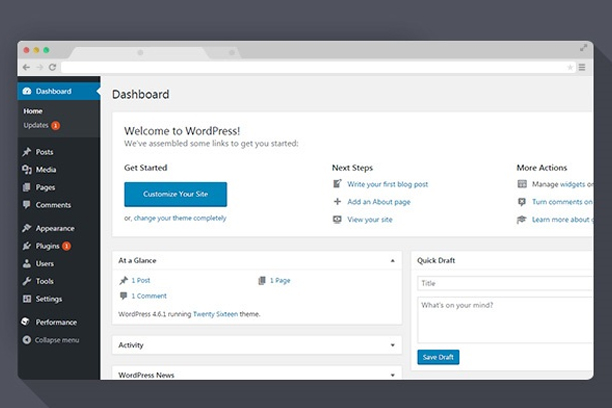This screenshot has width=612, height=408.
Task: Expand the Activity panel
Action: coord(393,345)
